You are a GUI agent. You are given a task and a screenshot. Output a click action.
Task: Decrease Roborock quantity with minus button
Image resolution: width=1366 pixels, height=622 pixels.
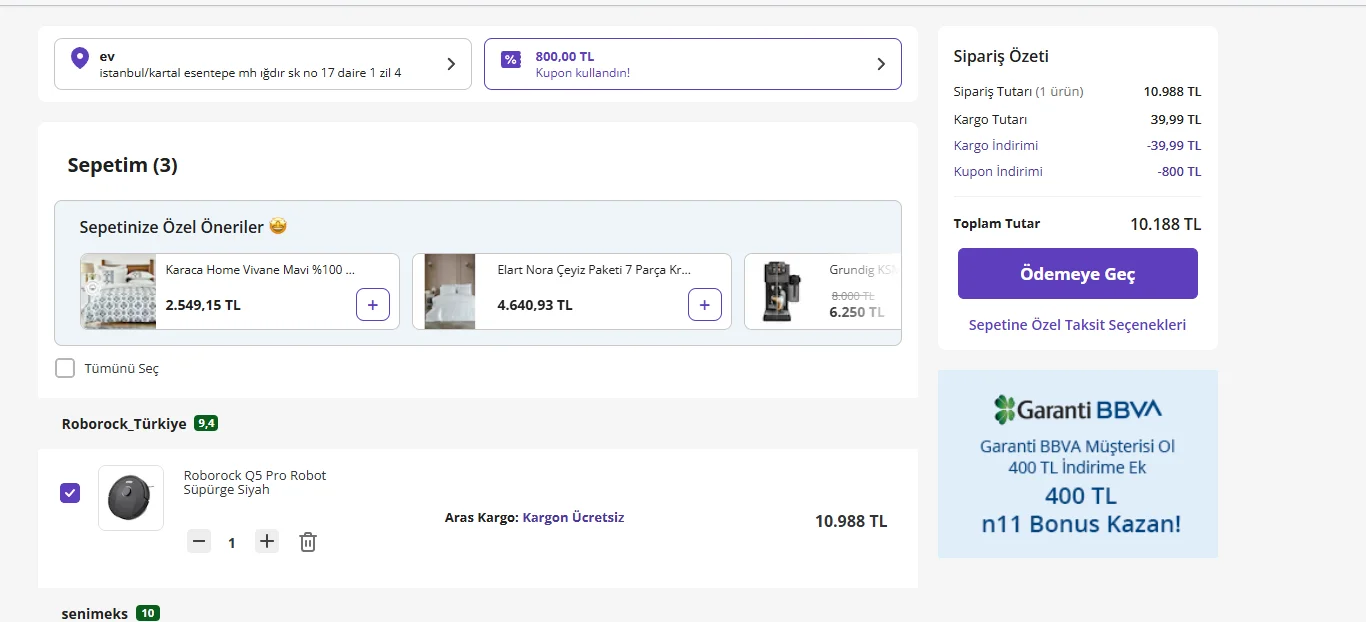click(199, 542)
